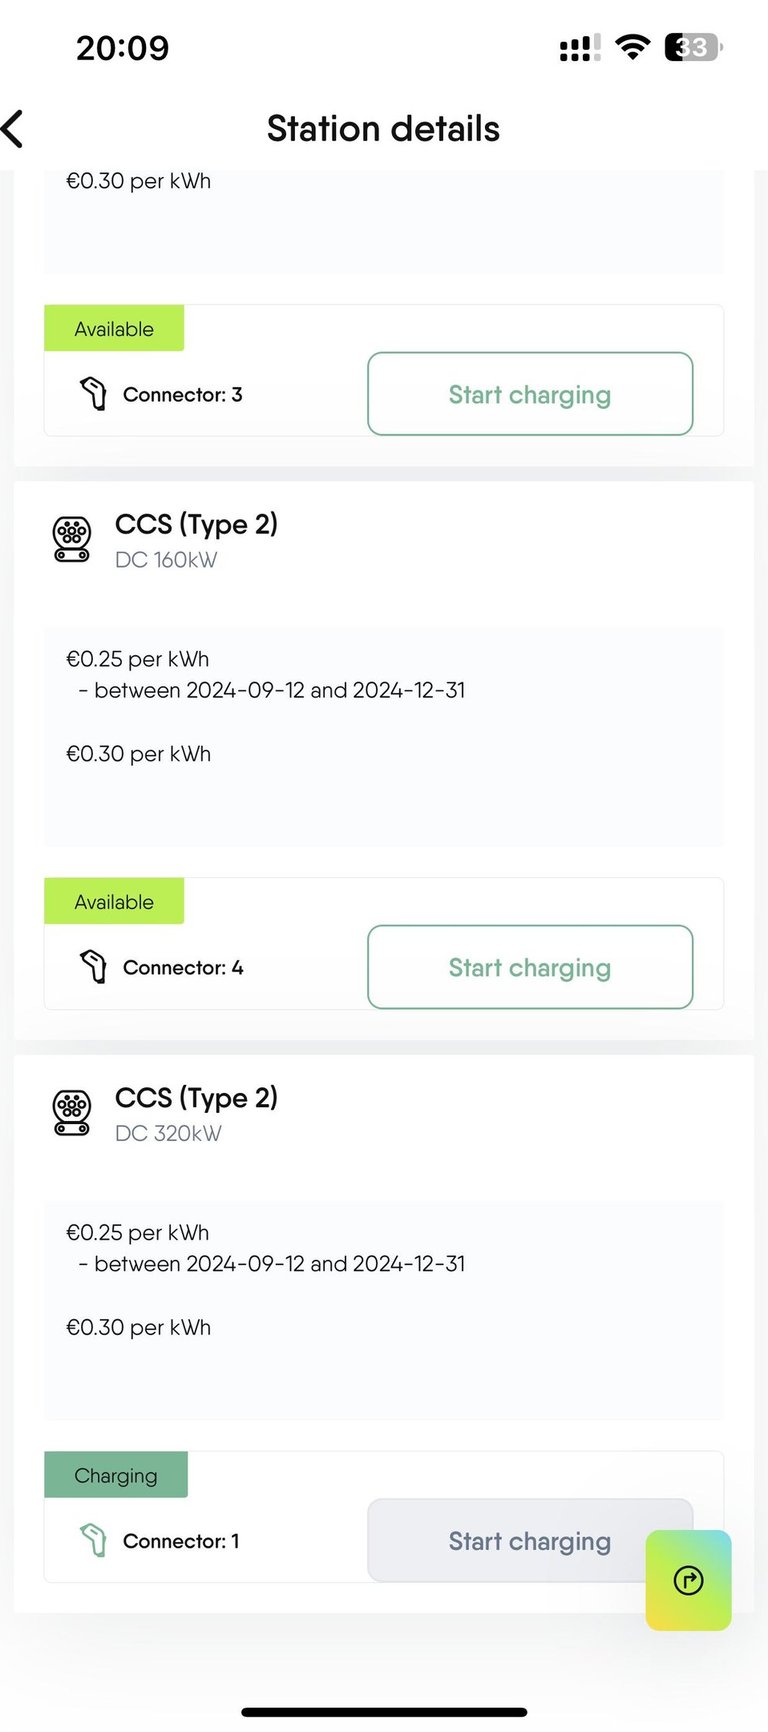The width and height of the screenshot is (768, 1732).
Task: Tap the DC 160kW pricing info box
Action: click(383, 735)
